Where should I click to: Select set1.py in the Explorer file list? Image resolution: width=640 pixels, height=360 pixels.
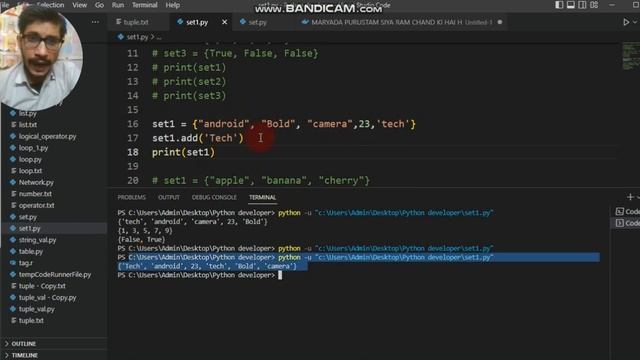click(x=29, y=228)
